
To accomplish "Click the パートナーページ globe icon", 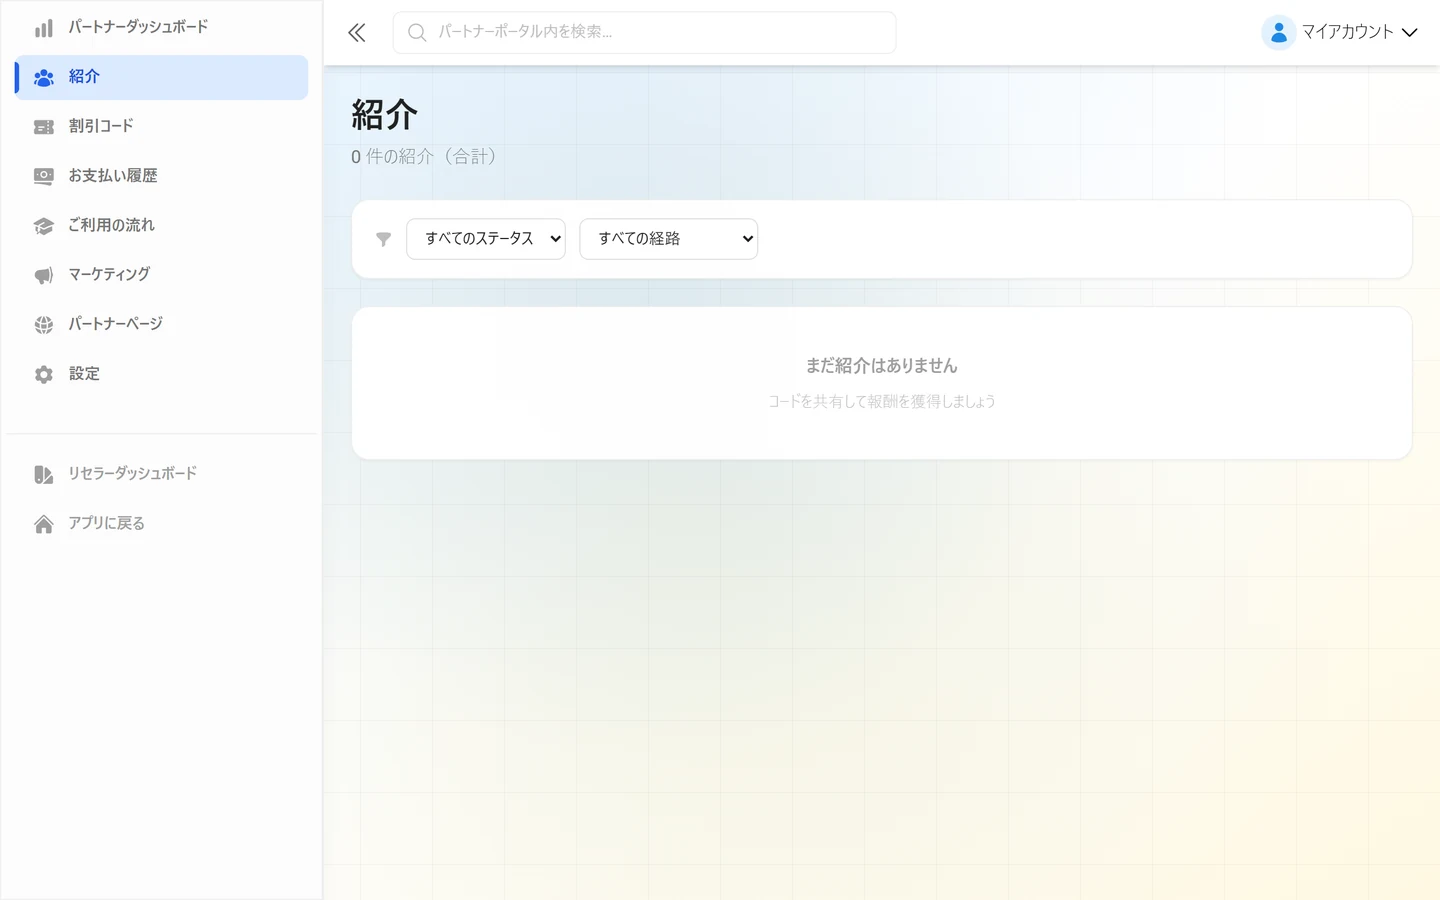I will tap(44, 325).
